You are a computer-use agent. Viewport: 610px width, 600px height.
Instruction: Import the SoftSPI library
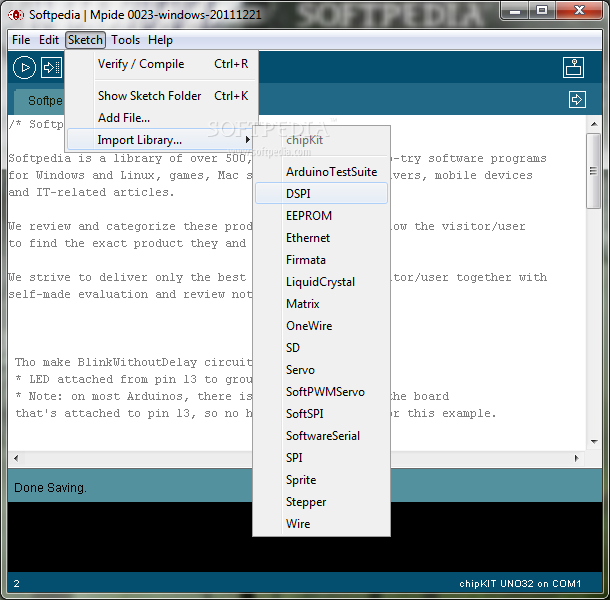coord(321,414)
